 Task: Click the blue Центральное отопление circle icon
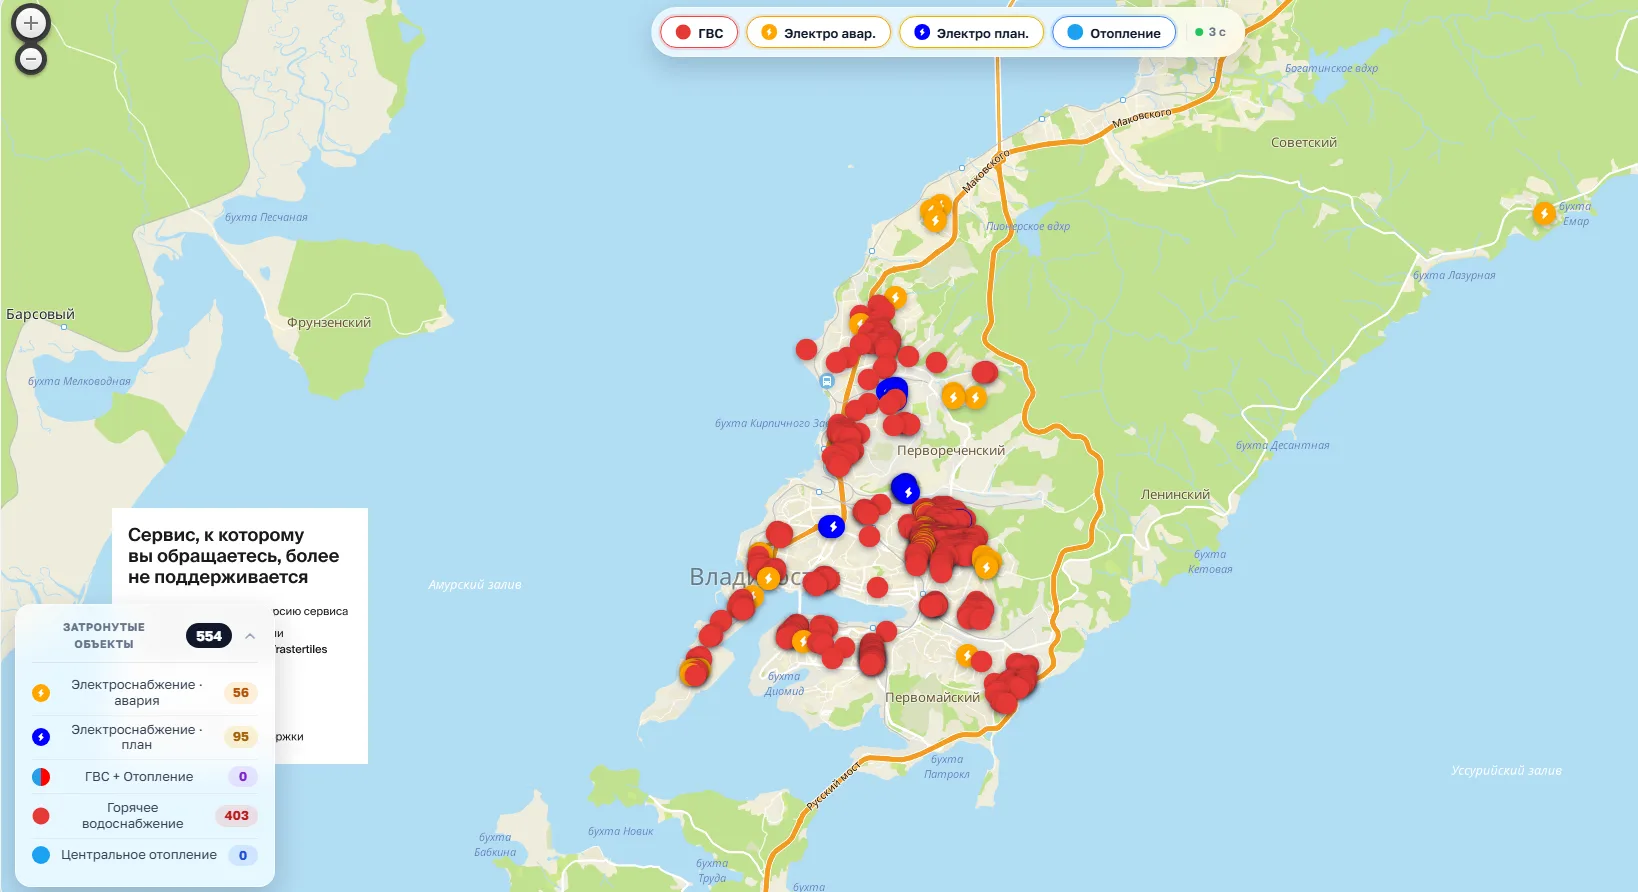pos(41,855)
